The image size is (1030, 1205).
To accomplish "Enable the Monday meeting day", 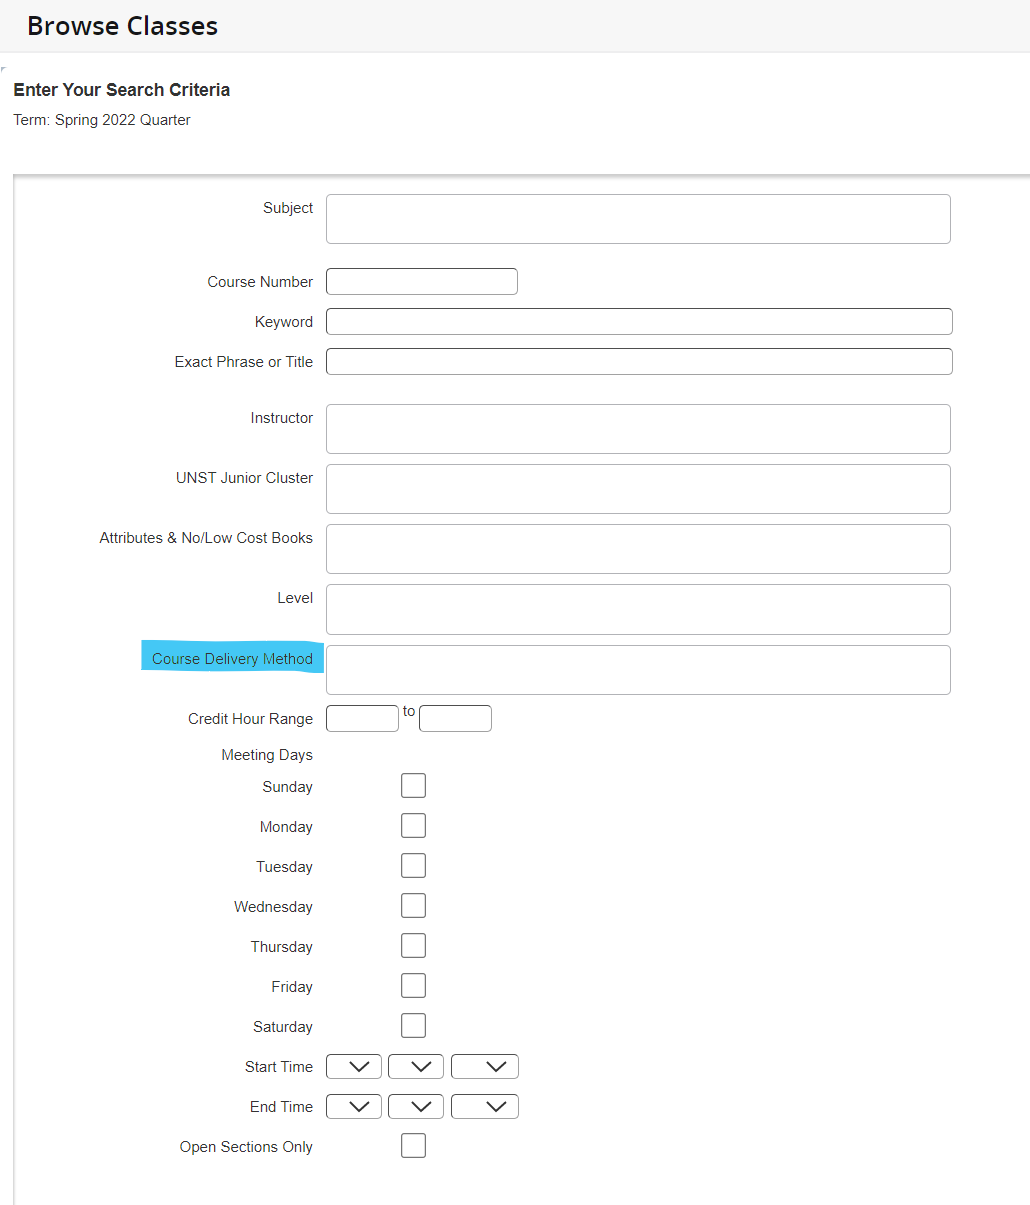I will point(413,825).
